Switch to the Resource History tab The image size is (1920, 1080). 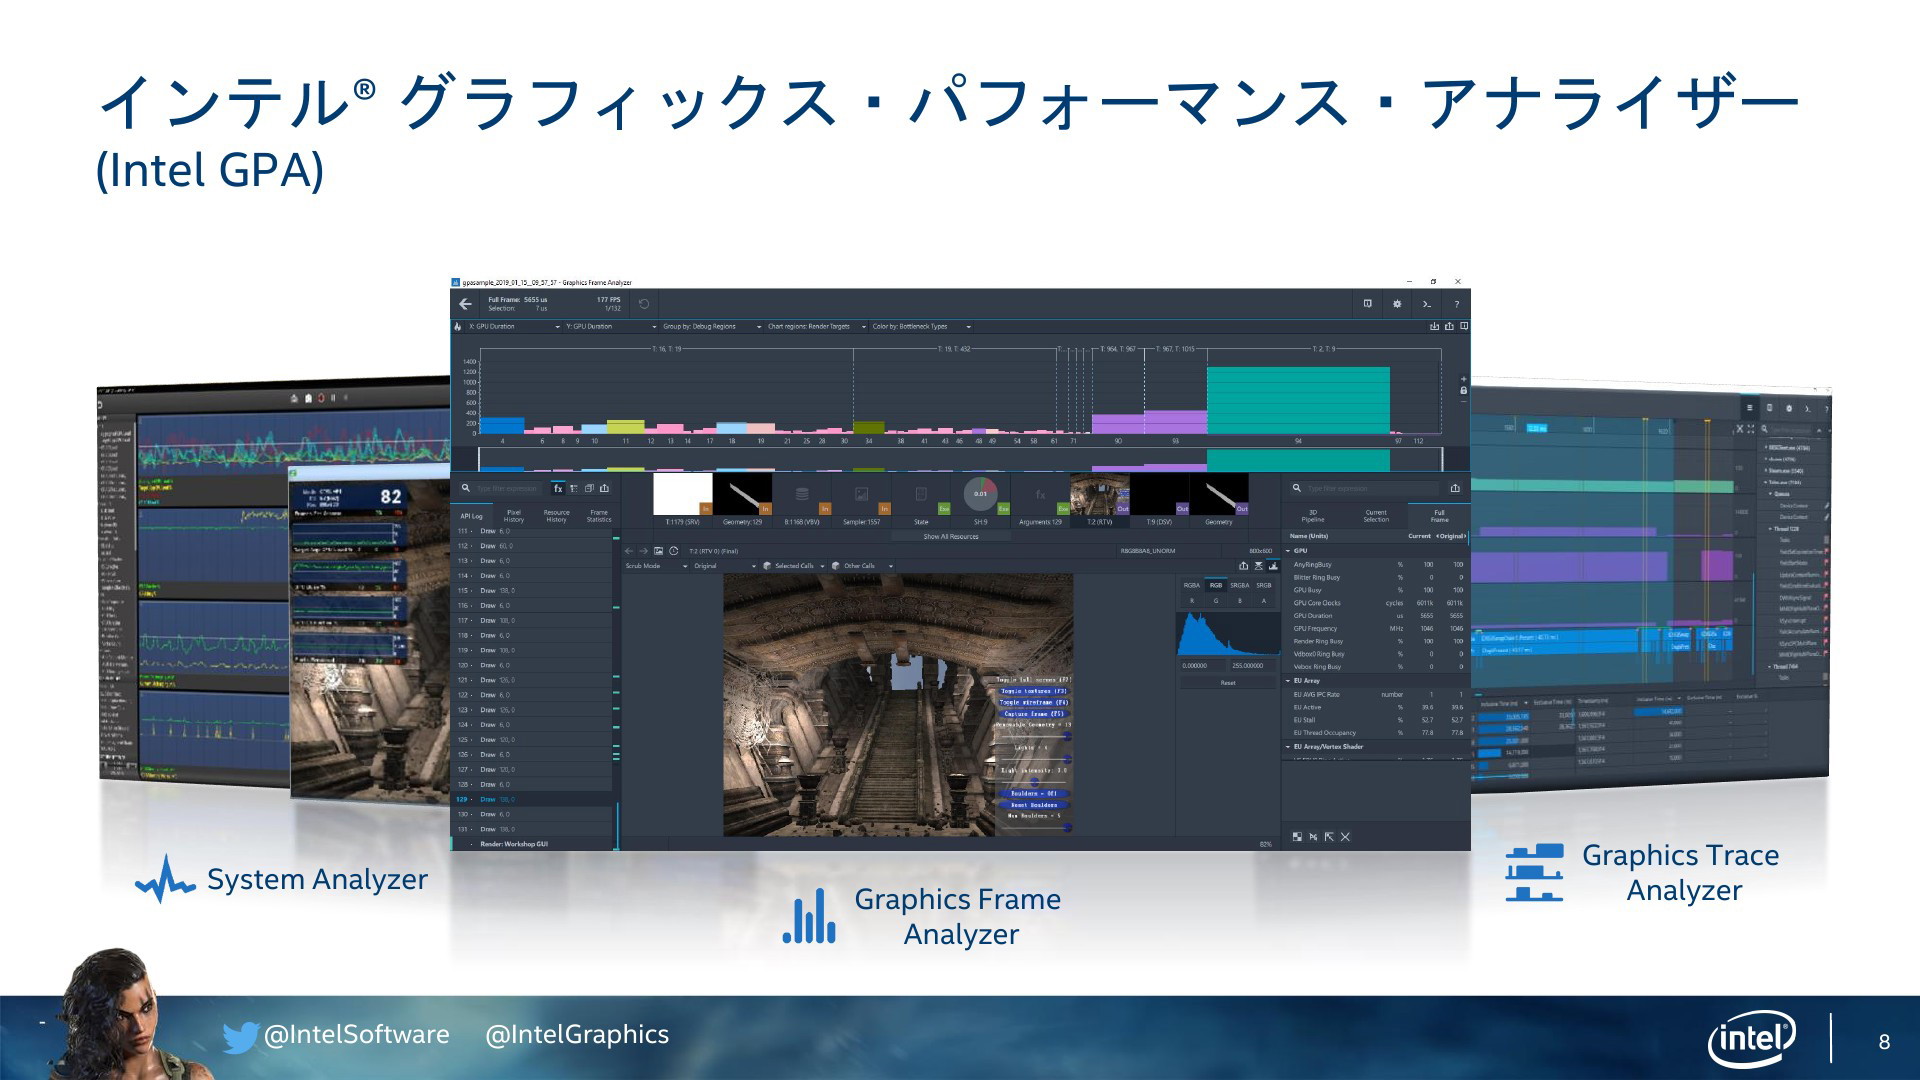556,516
